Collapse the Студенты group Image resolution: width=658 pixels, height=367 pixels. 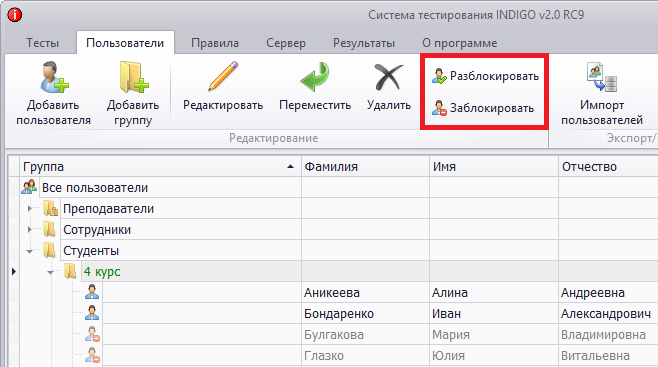(30, 251)
